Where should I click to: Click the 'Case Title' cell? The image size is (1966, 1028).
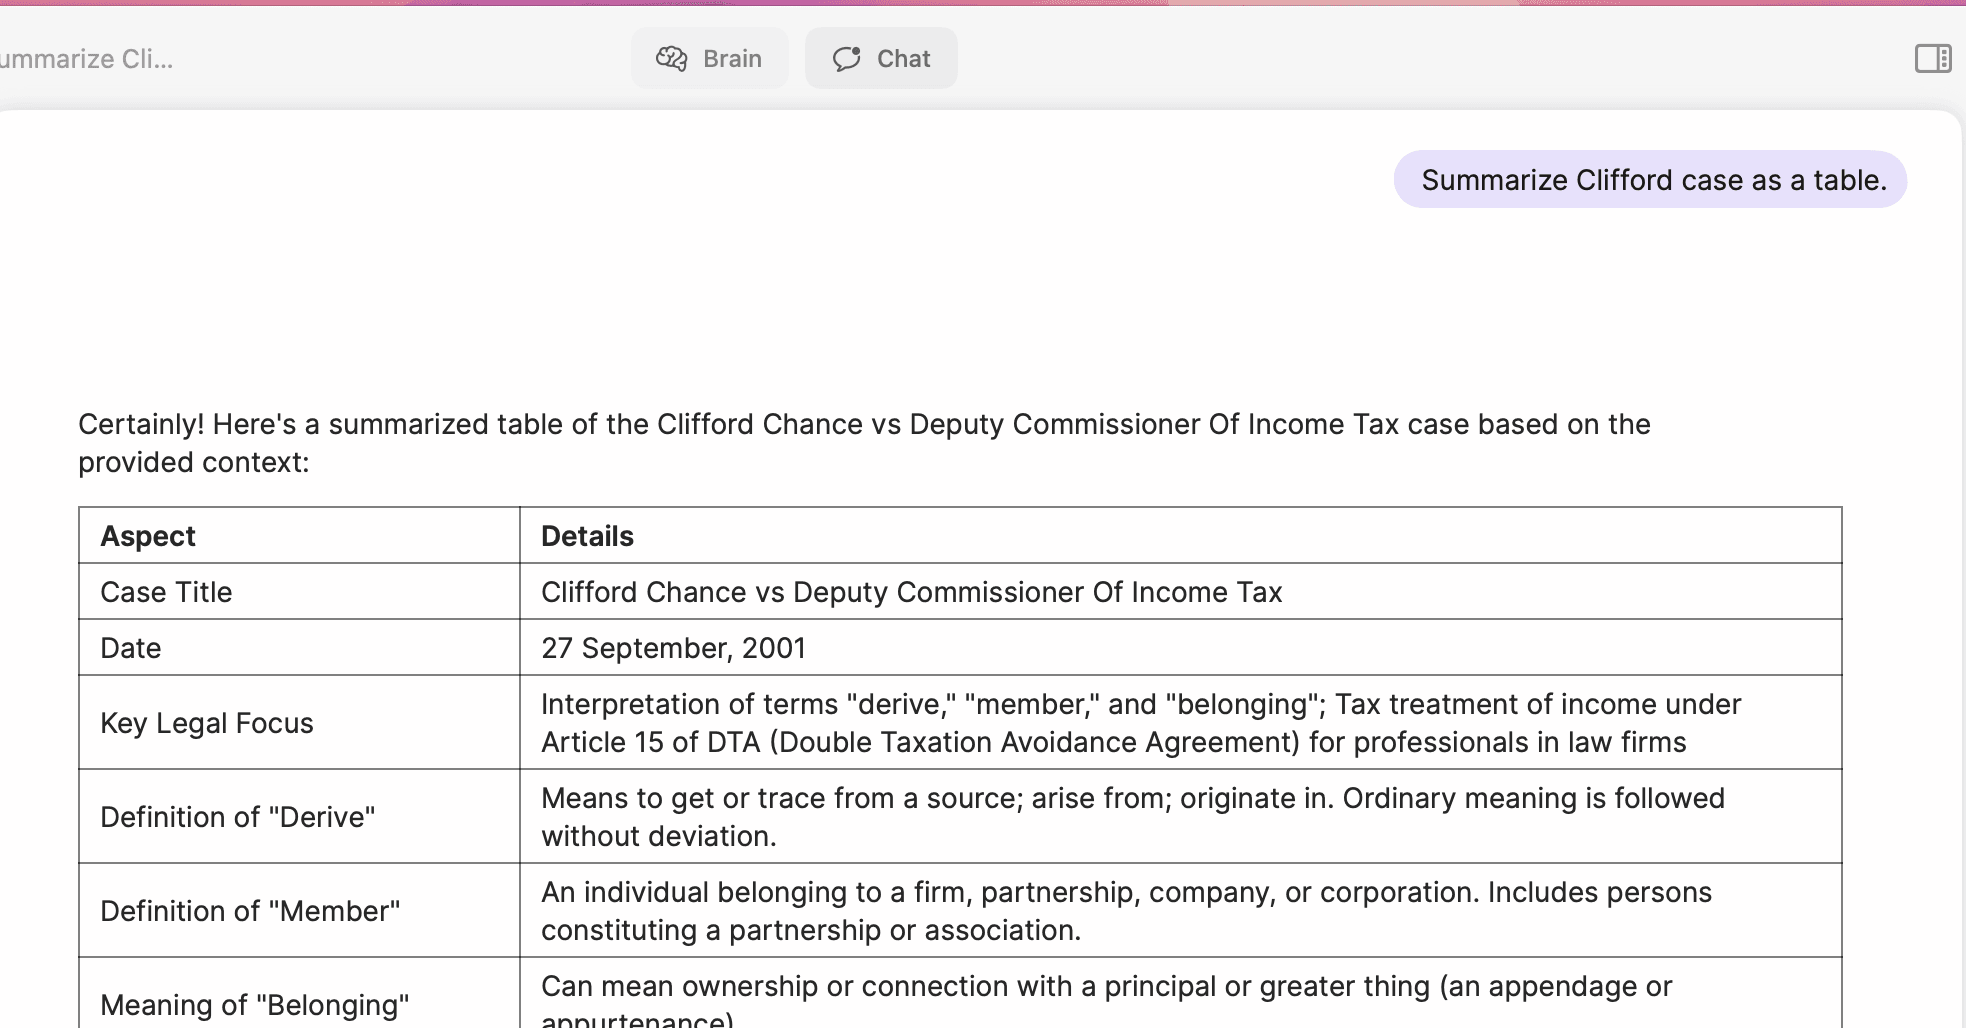tap(166, 592)
